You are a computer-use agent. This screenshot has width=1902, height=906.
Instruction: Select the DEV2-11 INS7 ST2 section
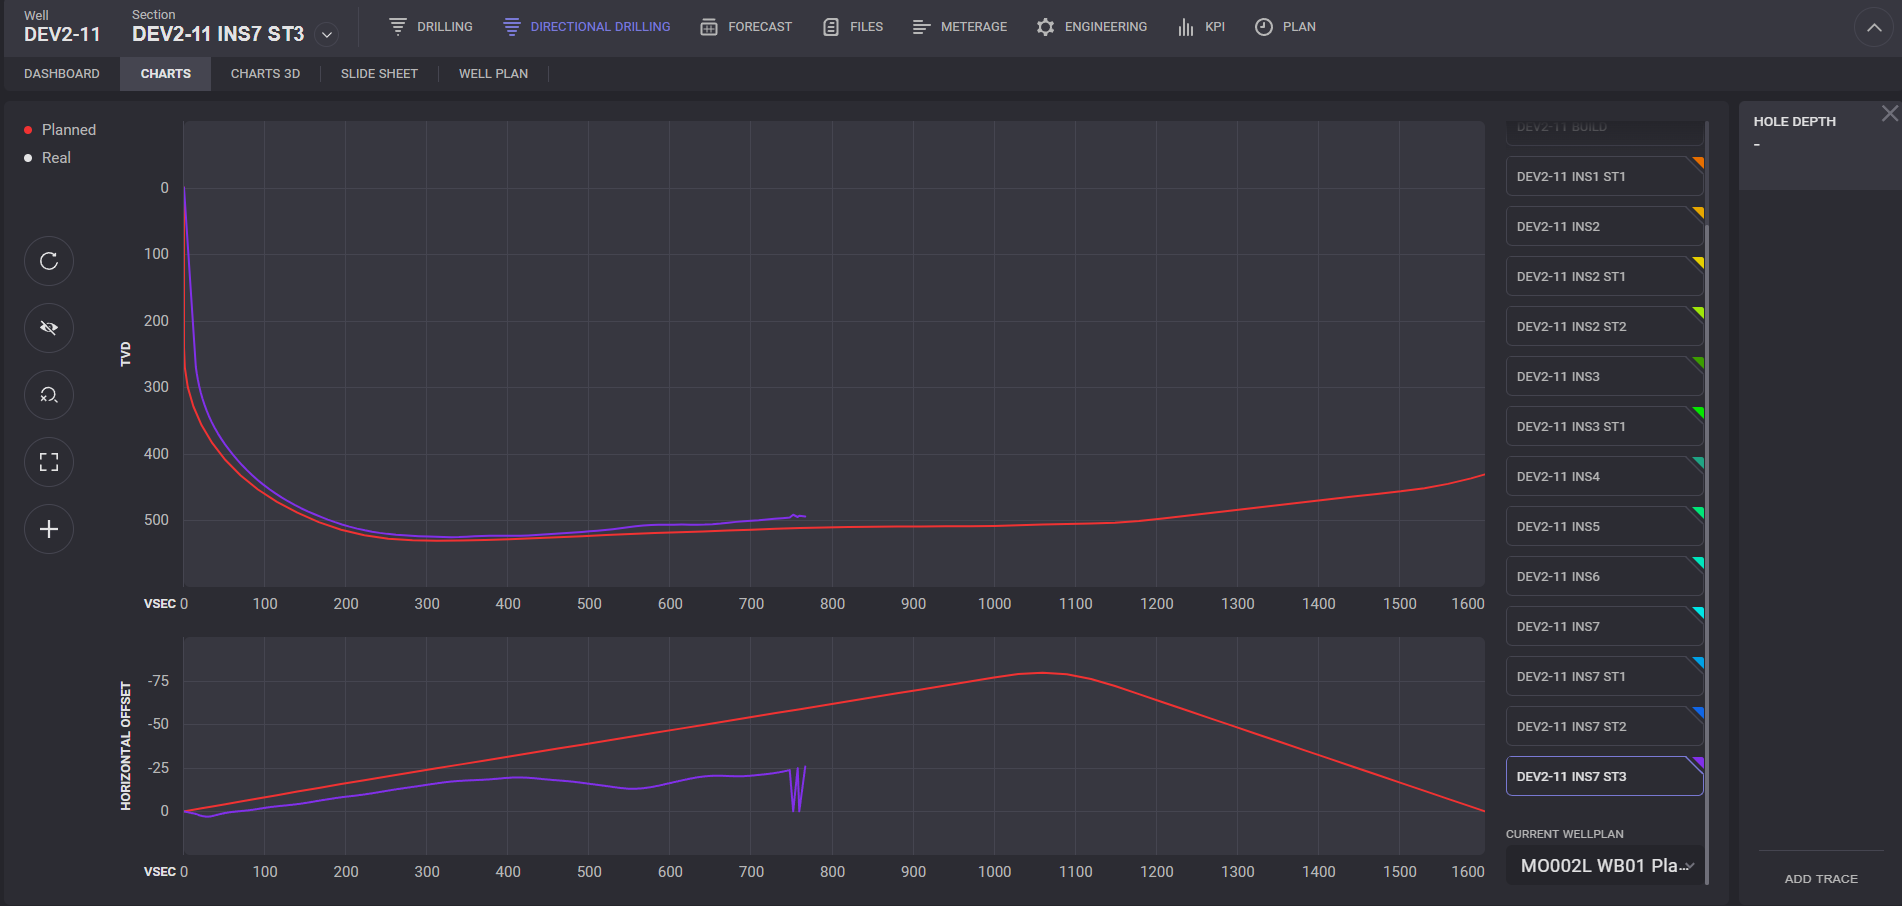pyautogui.click(x=1603, y=727)
